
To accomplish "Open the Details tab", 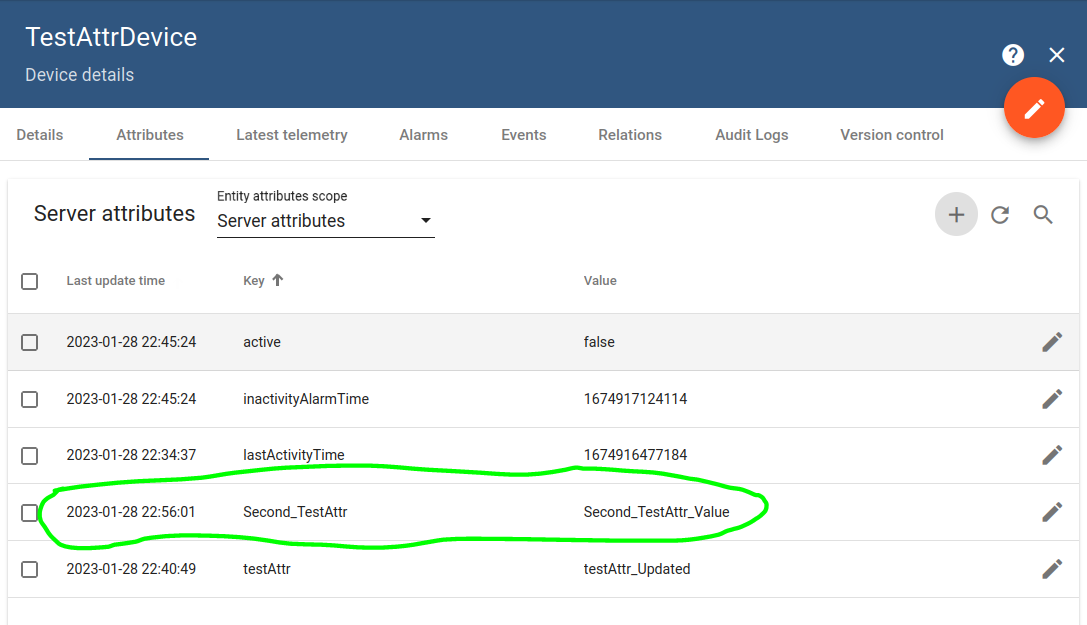I will [x=39, y=134].
